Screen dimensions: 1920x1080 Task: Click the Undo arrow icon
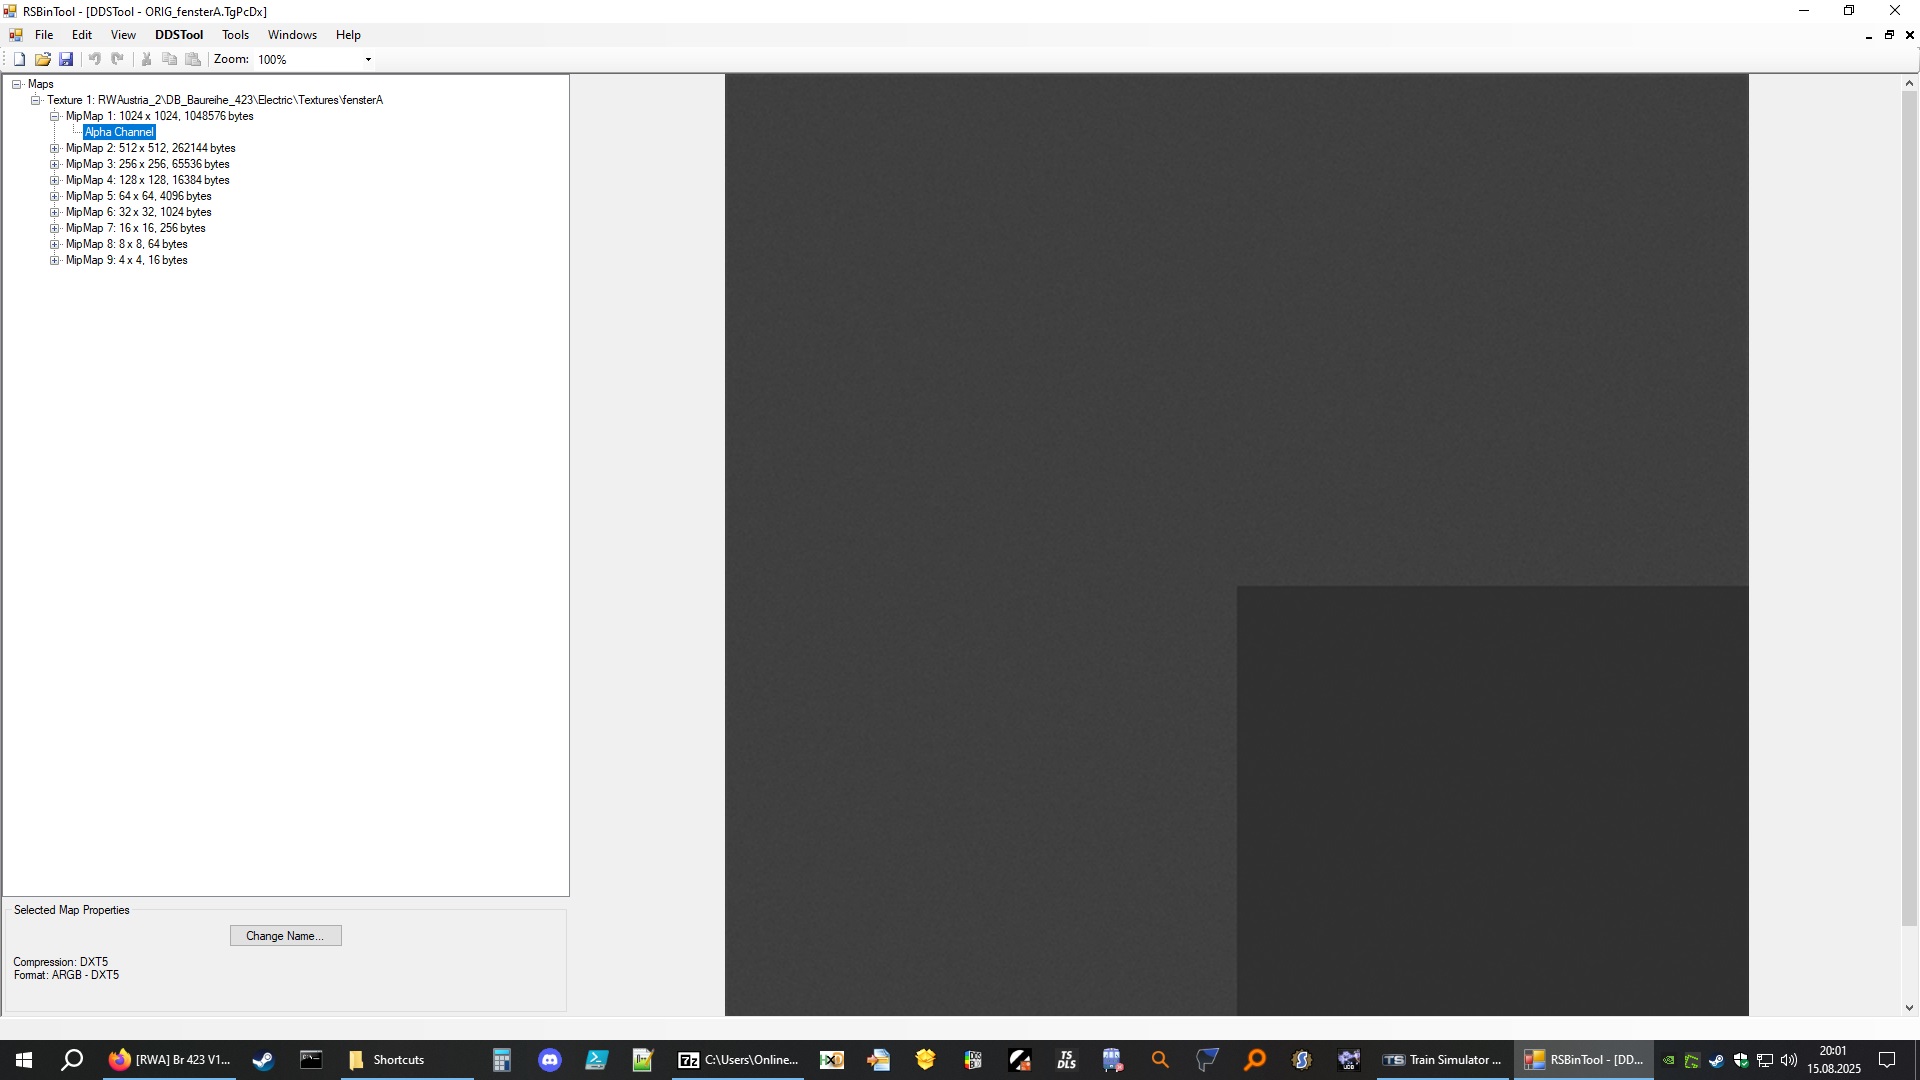tap(95, 60)
